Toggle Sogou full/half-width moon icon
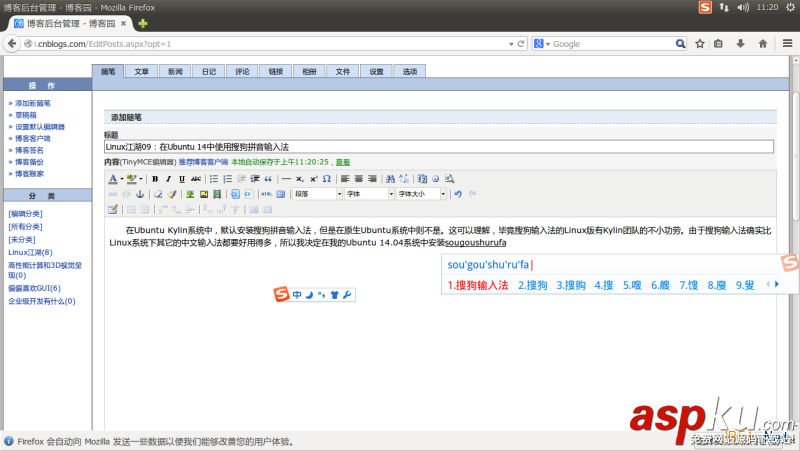The height and width of the screenshot is (451, 800). (x=309, y=295)
